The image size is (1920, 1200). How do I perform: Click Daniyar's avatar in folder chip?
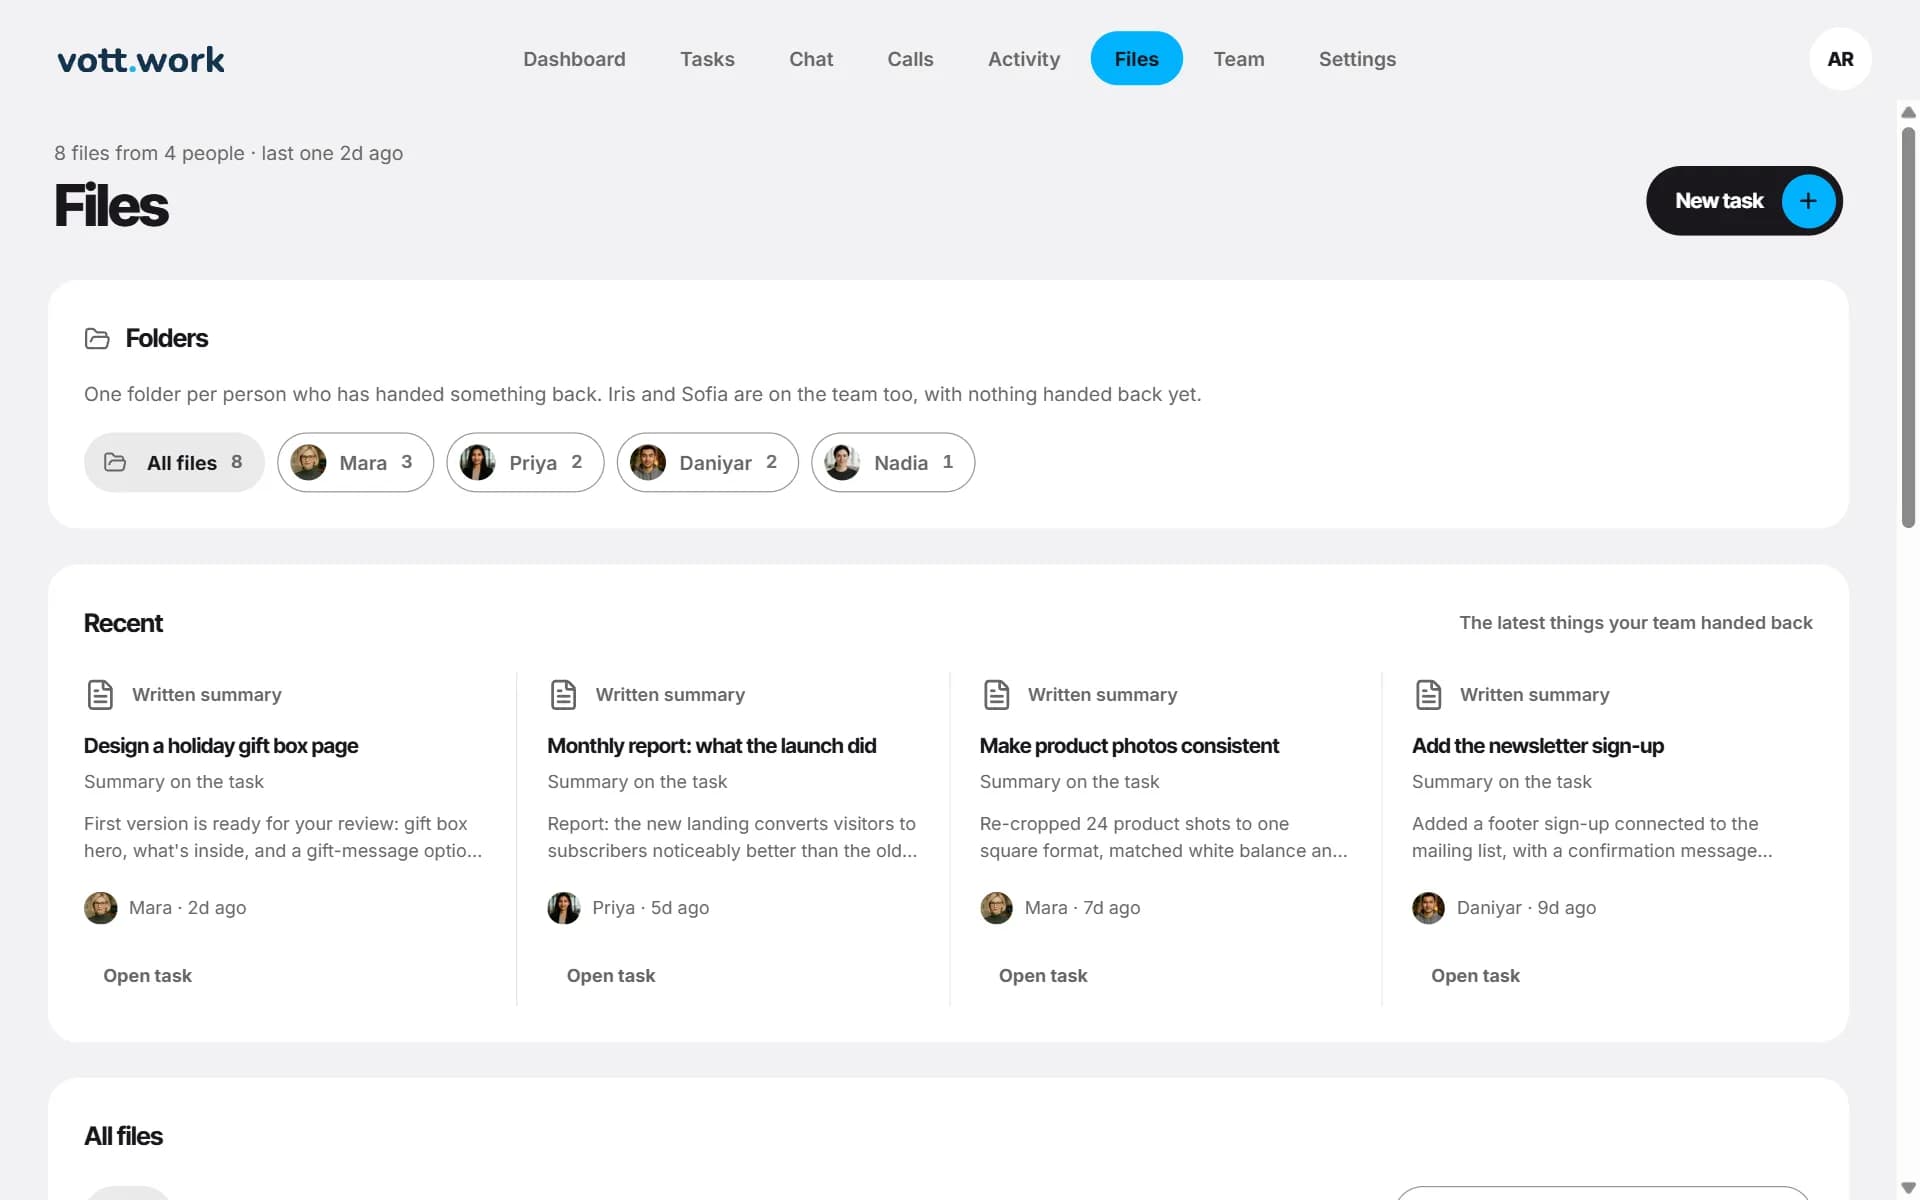(x=648, y=462)
